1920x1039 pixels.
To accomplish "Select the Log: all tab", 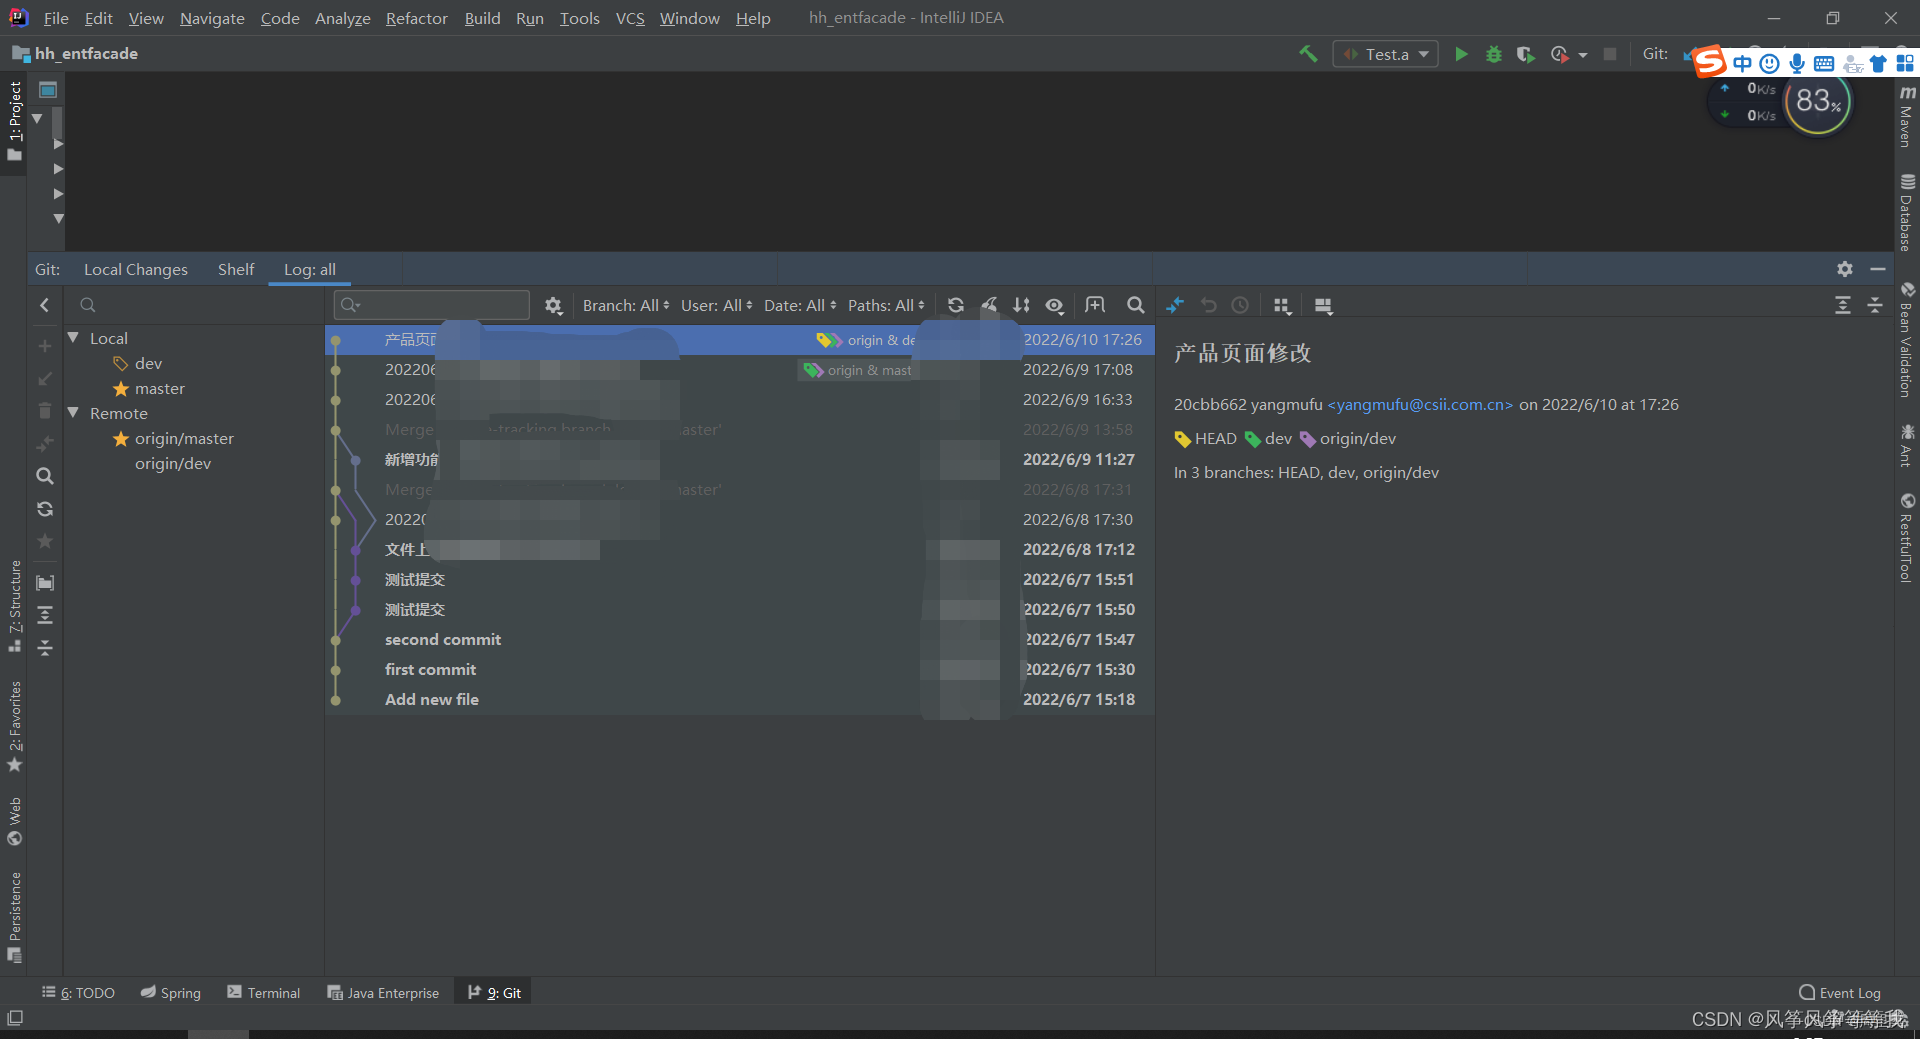I will tap(310, 270).
